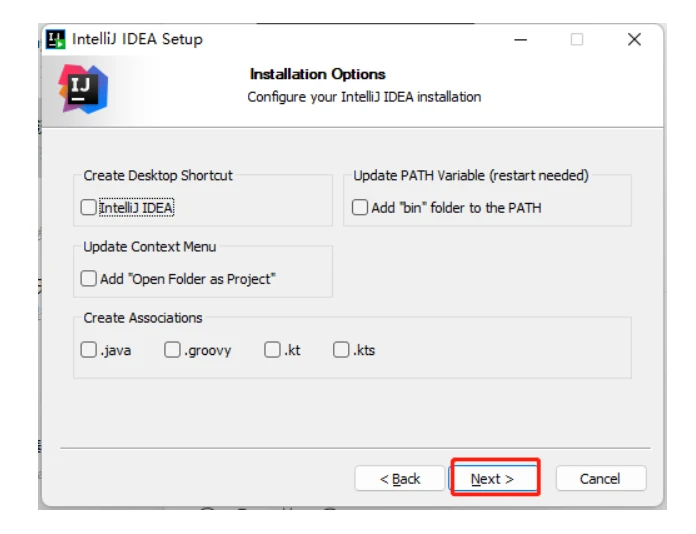Toggle the .groovy file association checkbox
Image resolution: width=696 pixels, height=534 pixels.
point(173,350)
